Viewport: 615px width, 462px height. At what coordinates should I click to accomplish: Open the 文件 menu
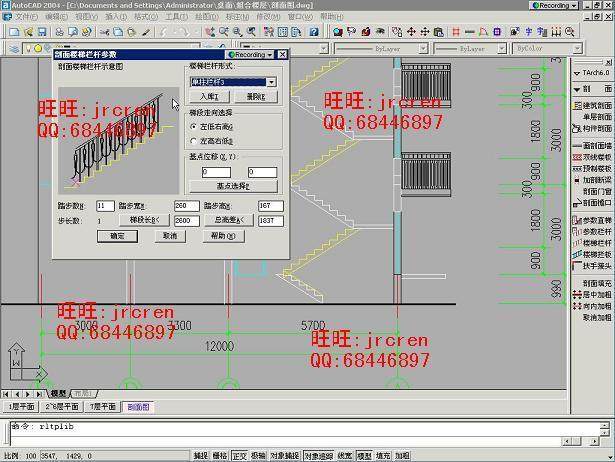(x=26, y=17)
